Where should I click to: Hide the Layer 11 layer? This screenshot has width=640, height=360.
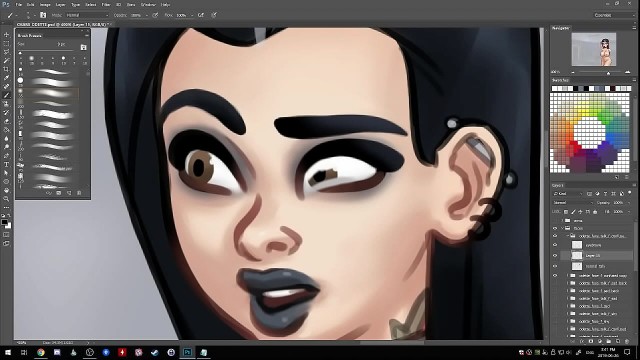pyautogui.click(x=555, y=256)
